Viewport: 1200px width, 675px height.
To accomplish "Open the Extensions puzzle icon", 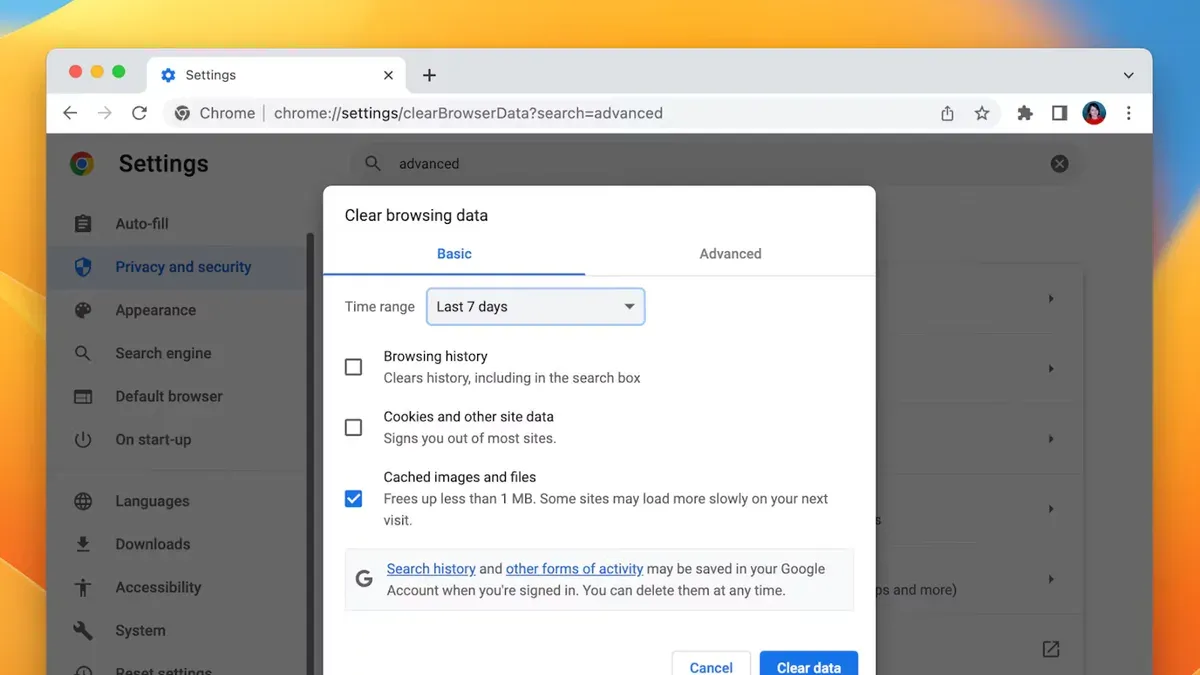I will coord(1025,113).
